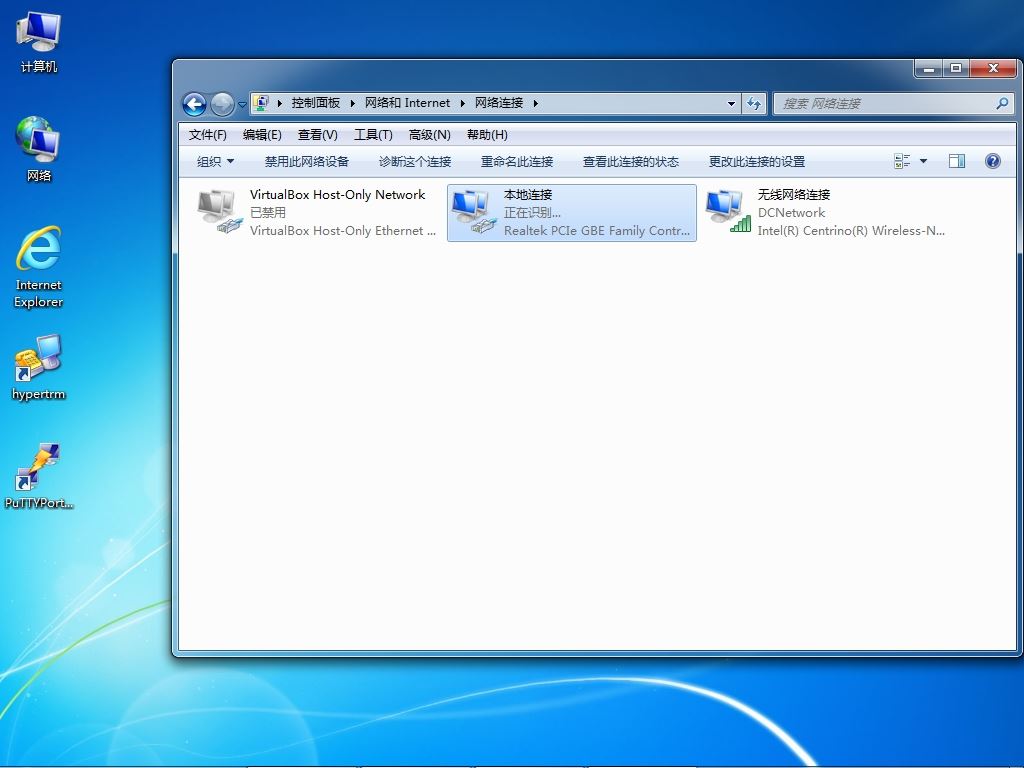
Task: Open the 组织 dropdown
Action: (216, 161)
